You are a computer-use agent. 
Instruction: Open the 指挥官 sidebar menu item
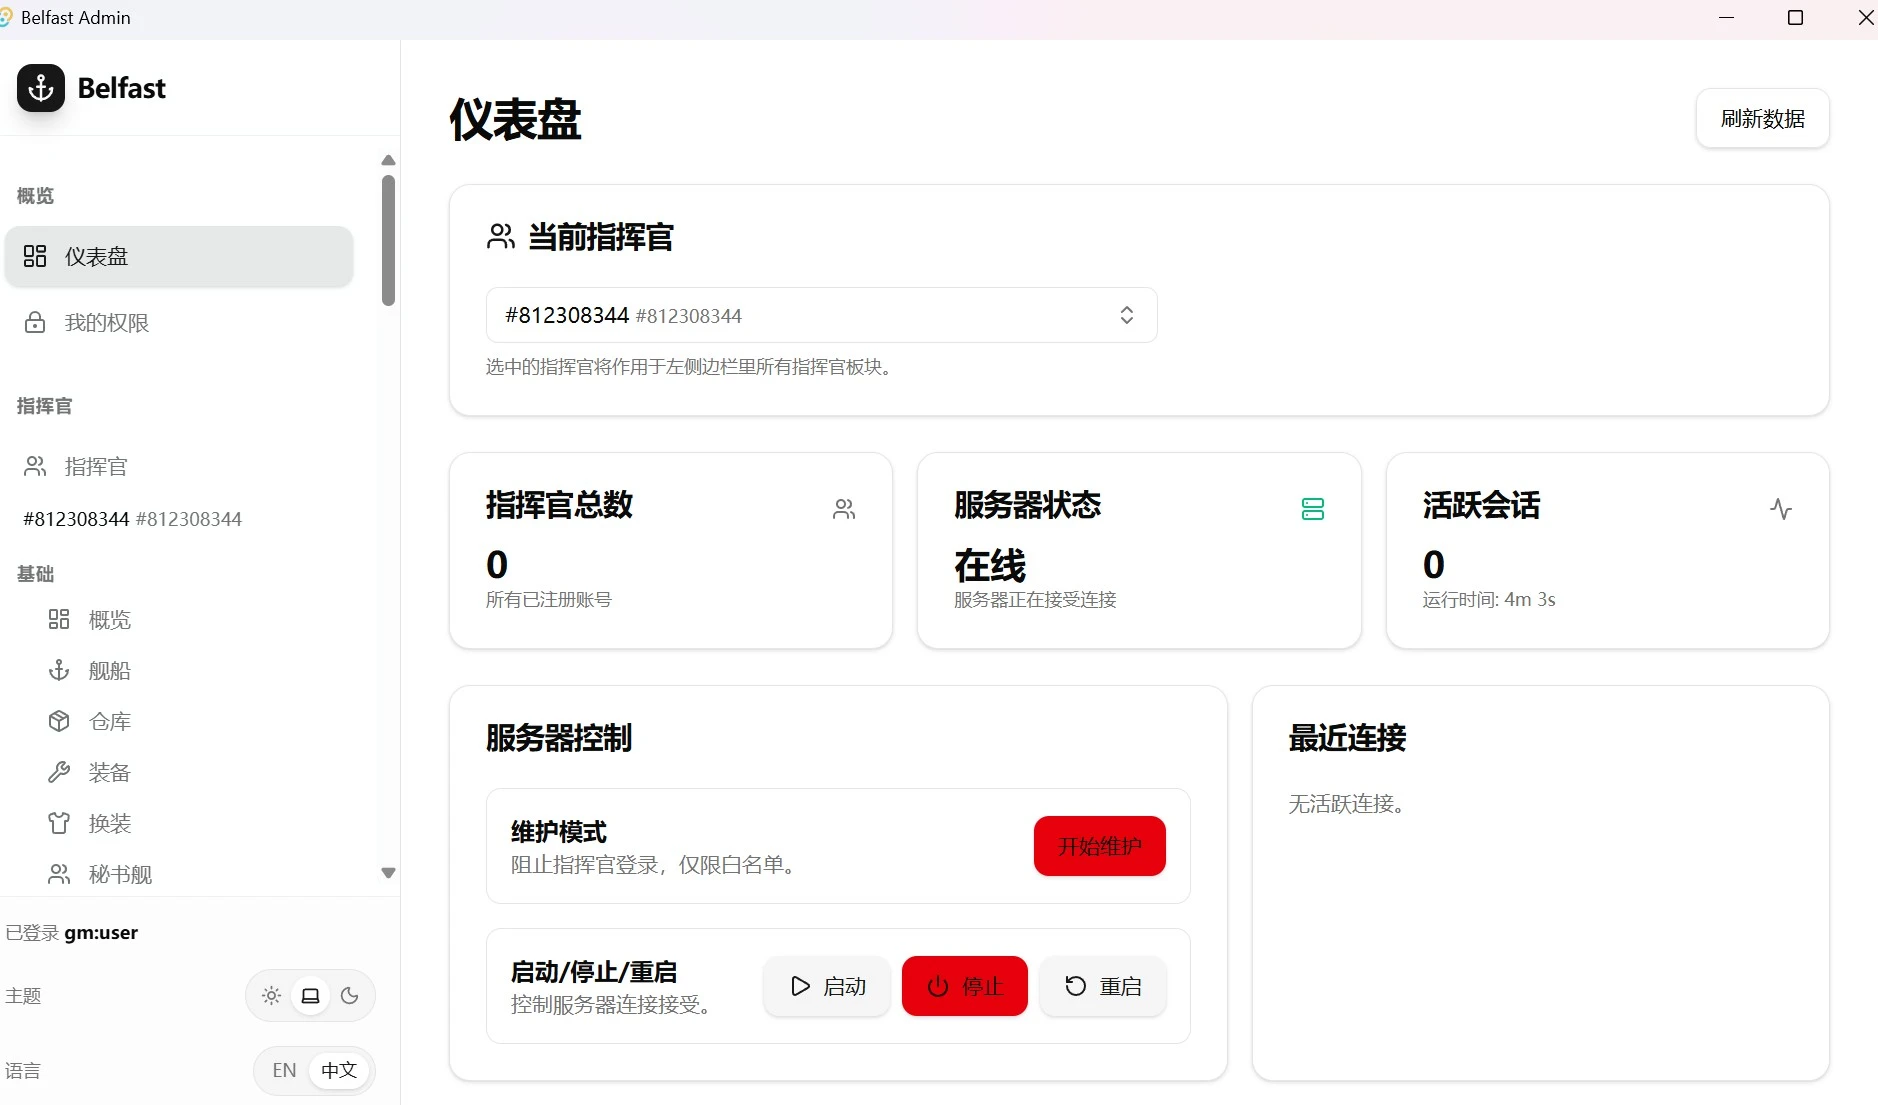(179, 466)
